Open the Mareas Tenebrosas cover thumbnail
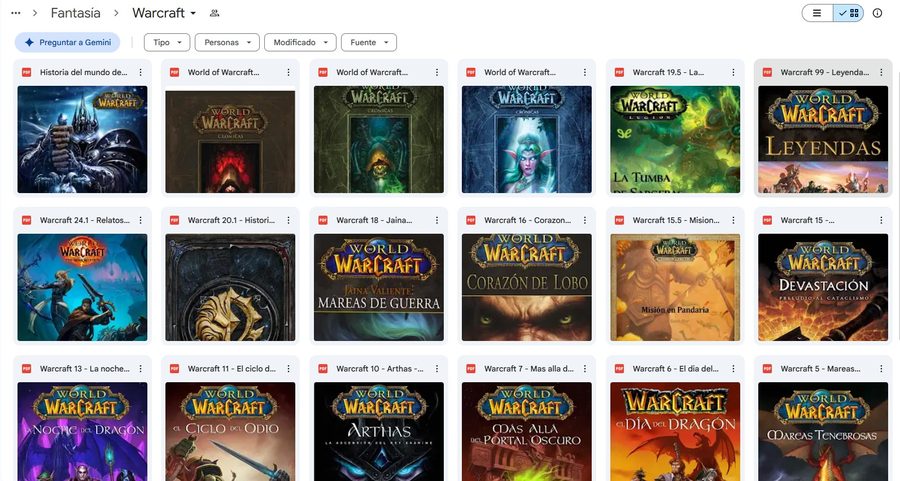The image size is (900, 481). pyautogui.click(x=823, y=432)
